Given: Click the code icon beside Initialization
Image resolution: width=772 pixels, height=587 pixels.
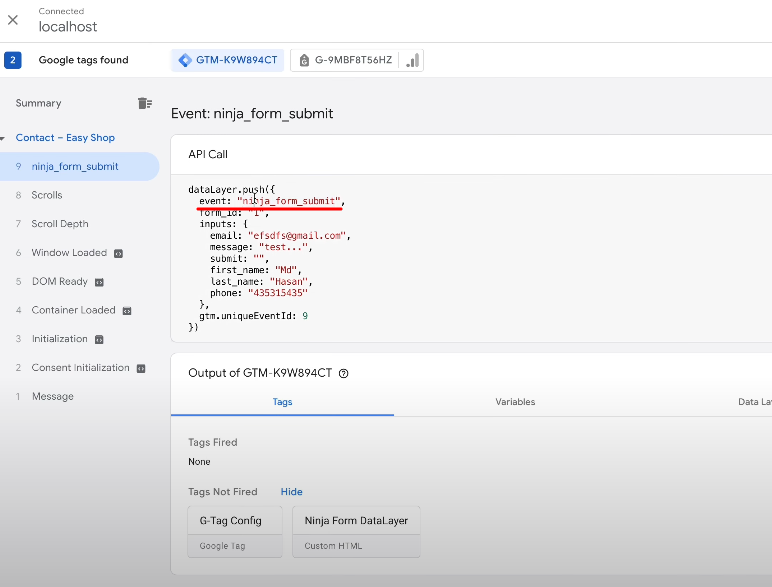Looking at the screenshot, I should pyautogui.click(x=99, y=339).
